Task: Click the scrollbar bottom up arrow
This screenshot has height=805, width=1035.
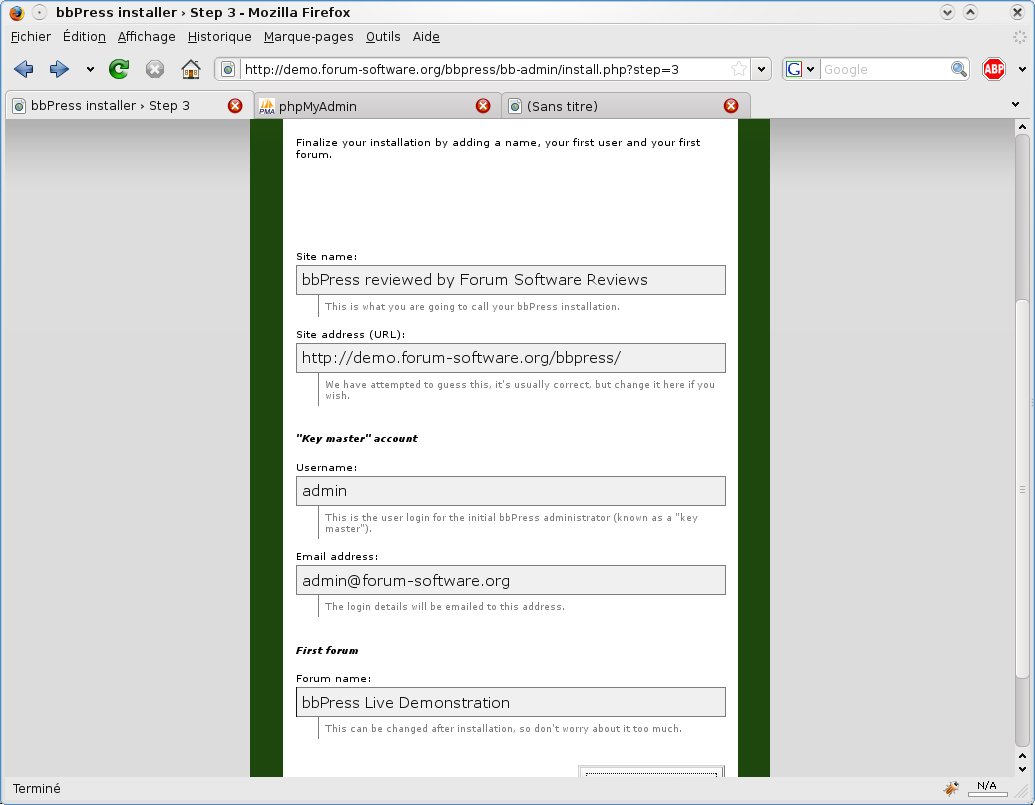Action: click(x=1022, y=756)
